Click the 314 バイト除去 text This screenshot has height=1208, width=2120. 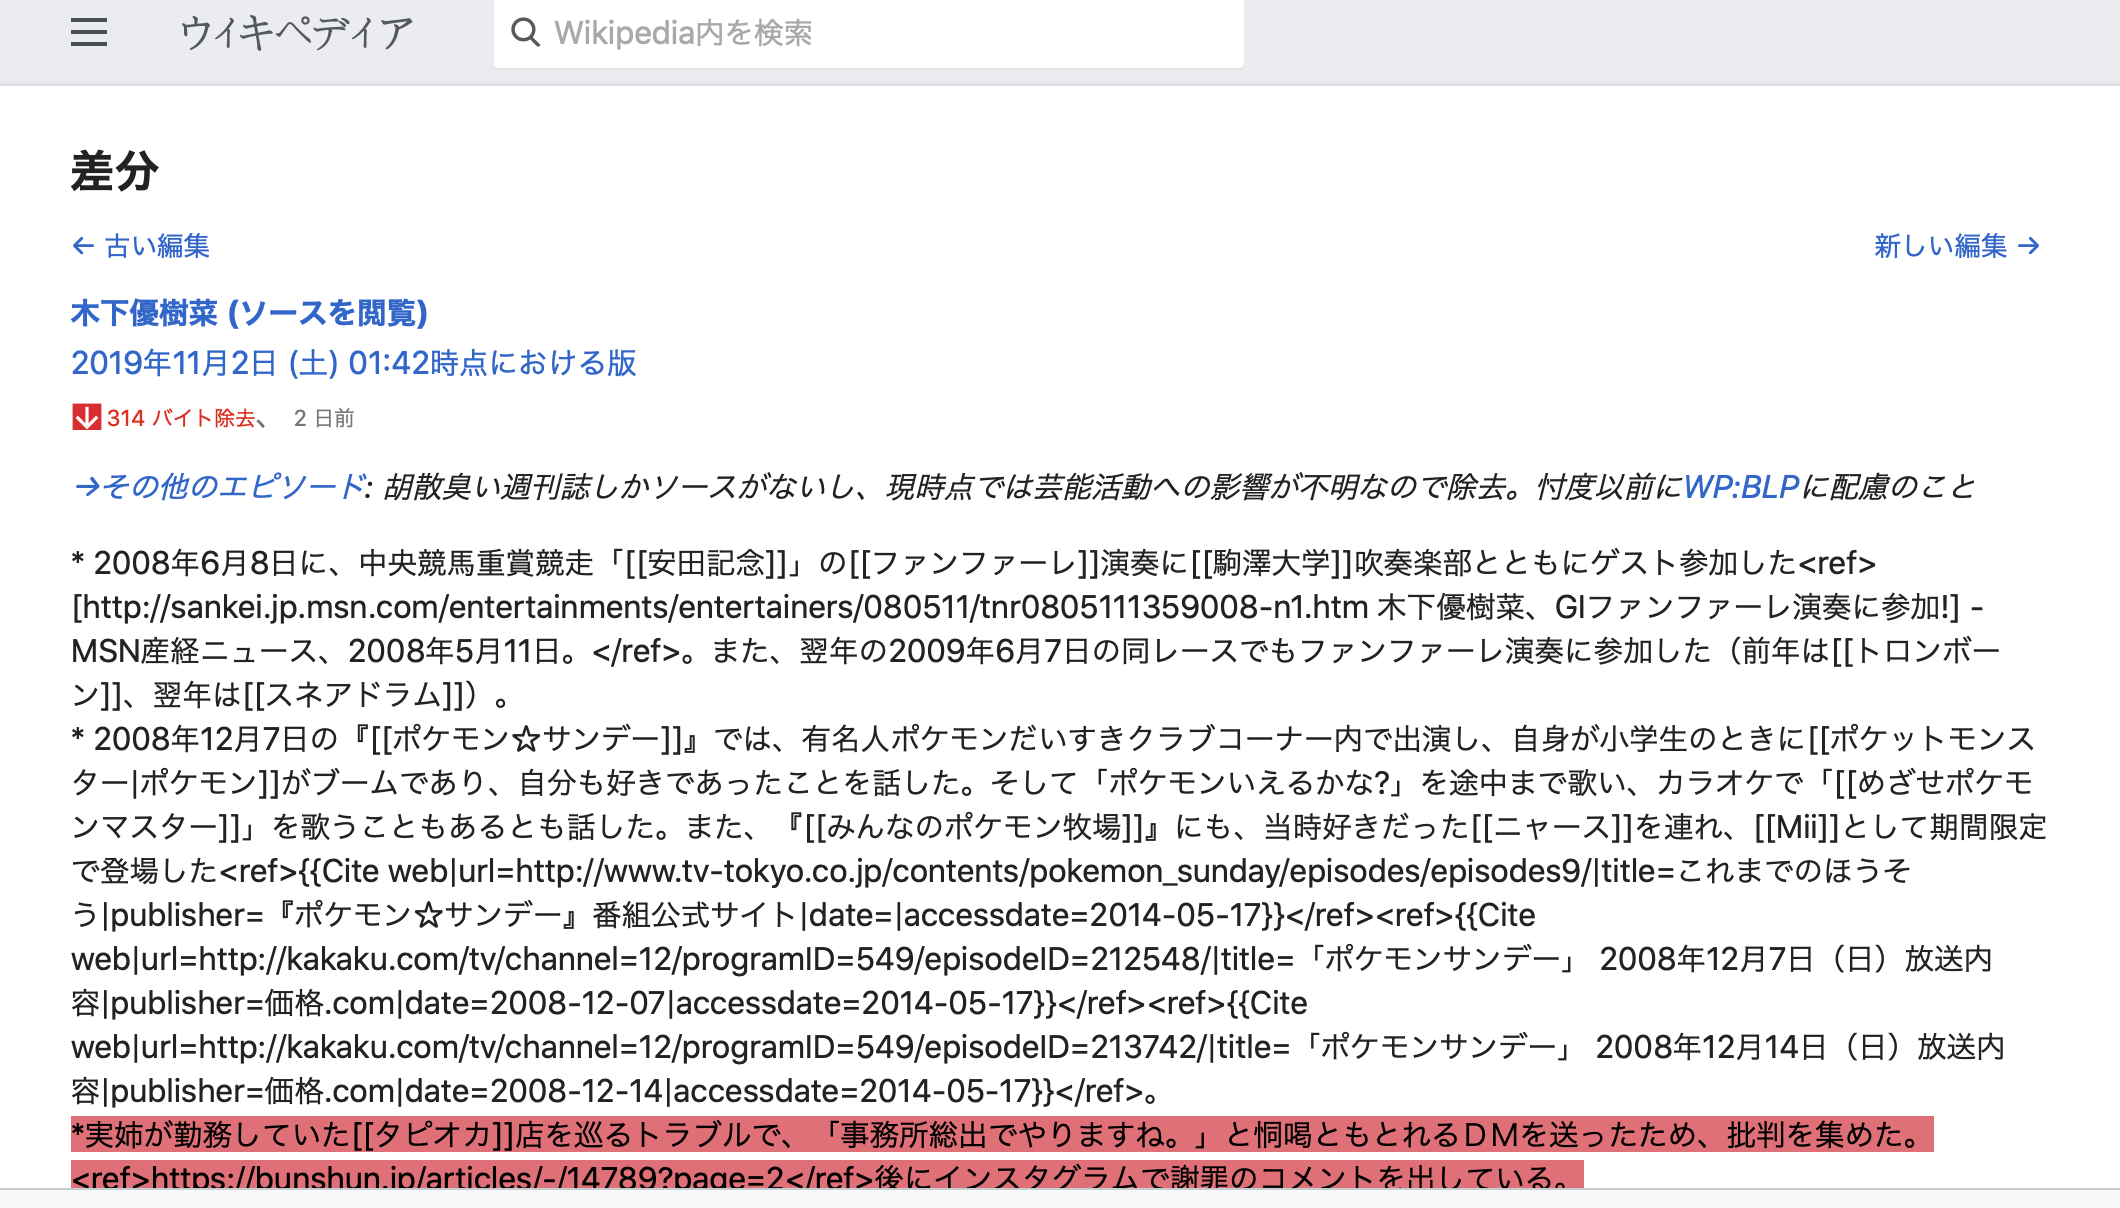pos(182,418)
